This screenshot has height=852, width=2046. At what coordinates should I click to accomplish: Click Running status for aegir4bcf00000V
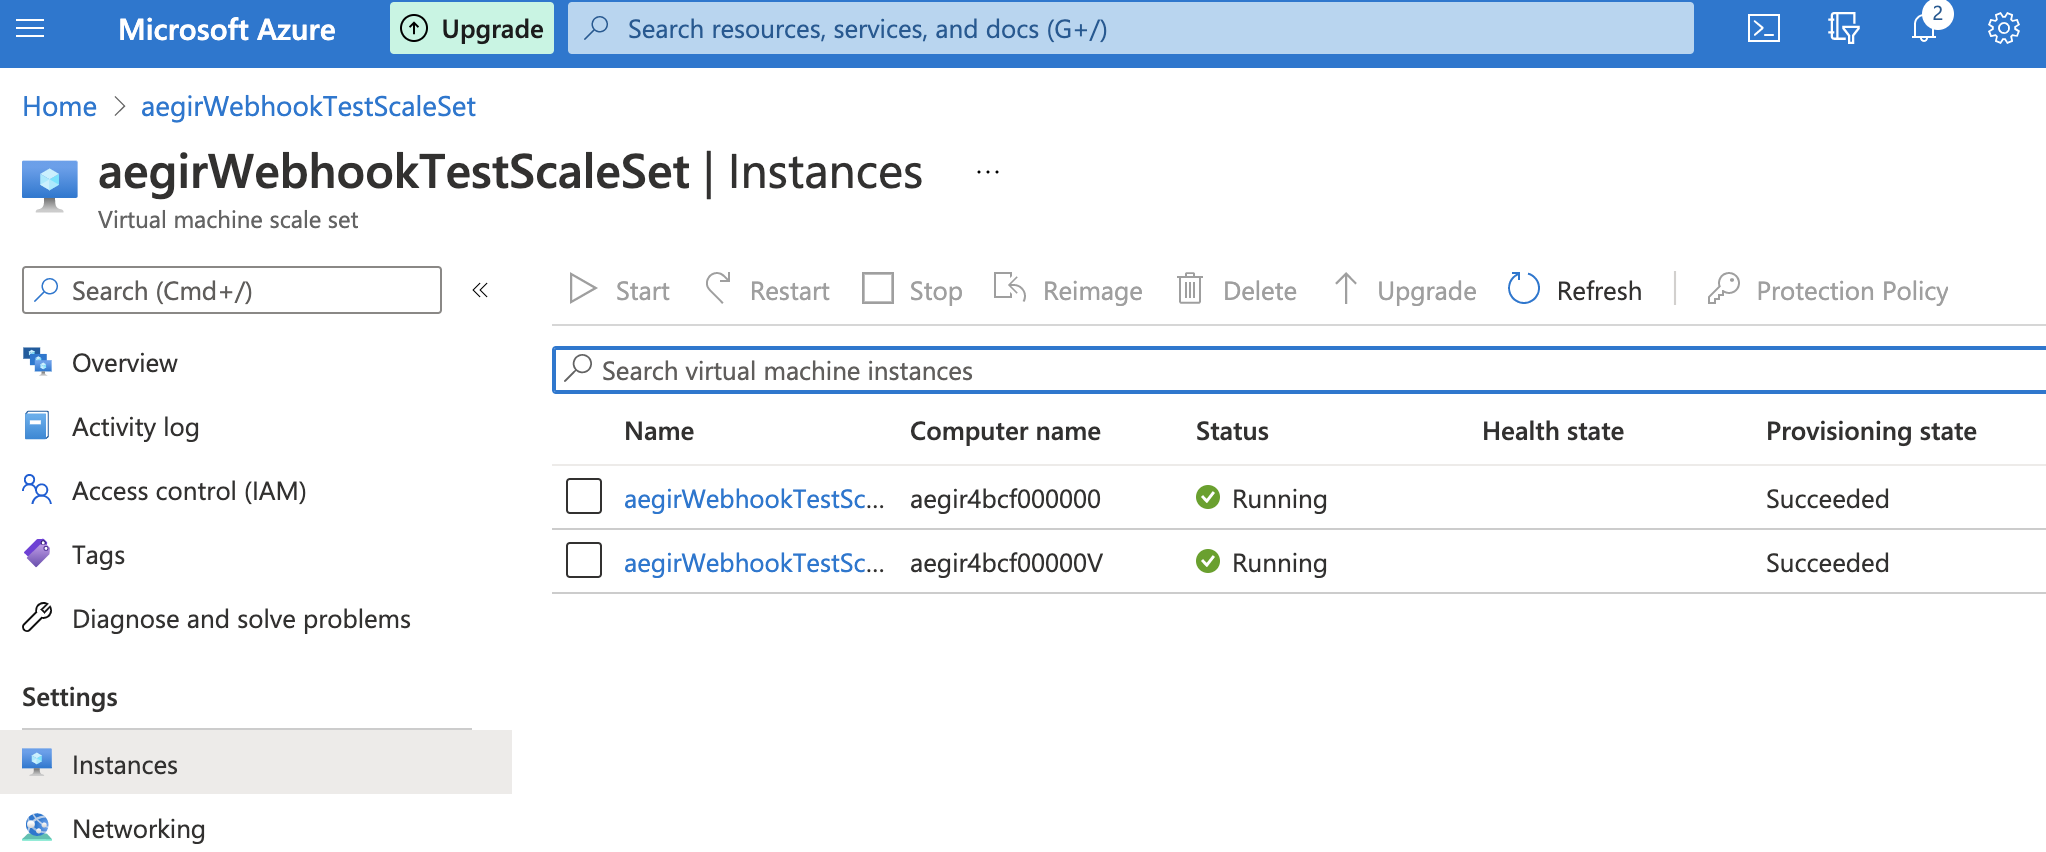pos(1261,563)
